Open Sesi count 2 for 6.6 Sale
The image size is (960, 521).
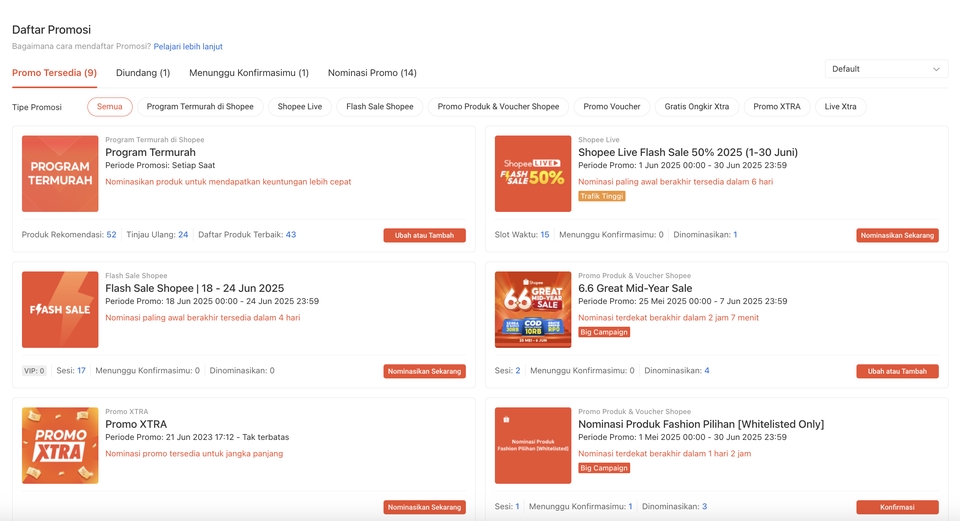point(518,370)
